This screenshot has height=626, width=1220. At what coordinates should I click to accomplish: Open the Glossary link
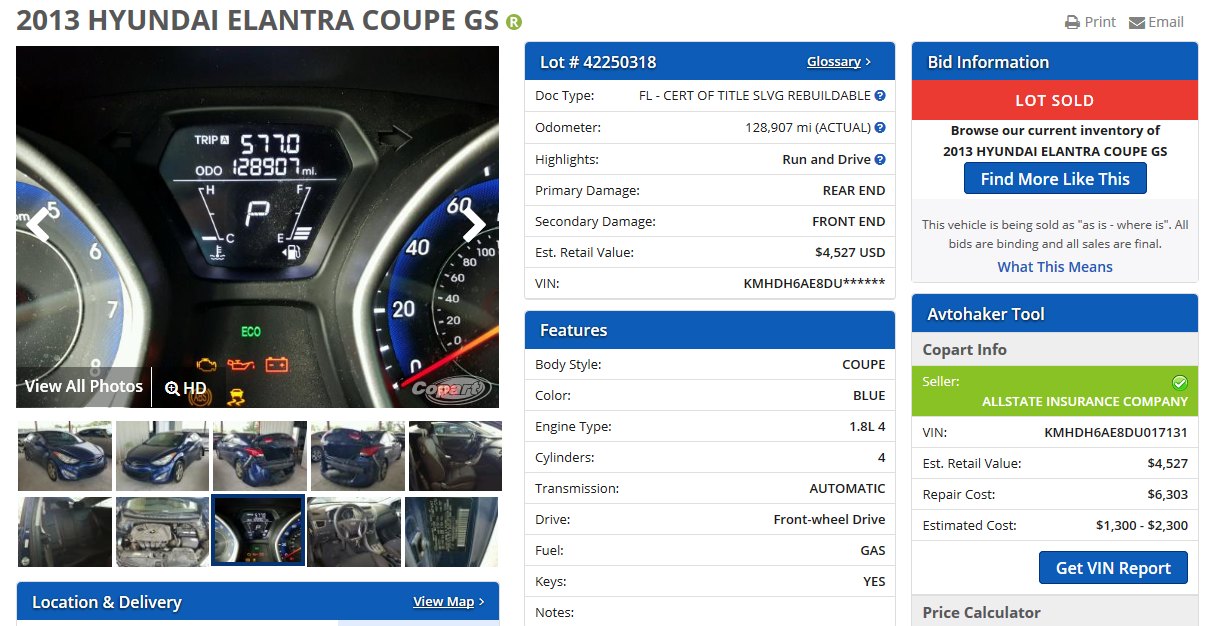[x=839, y=62]
